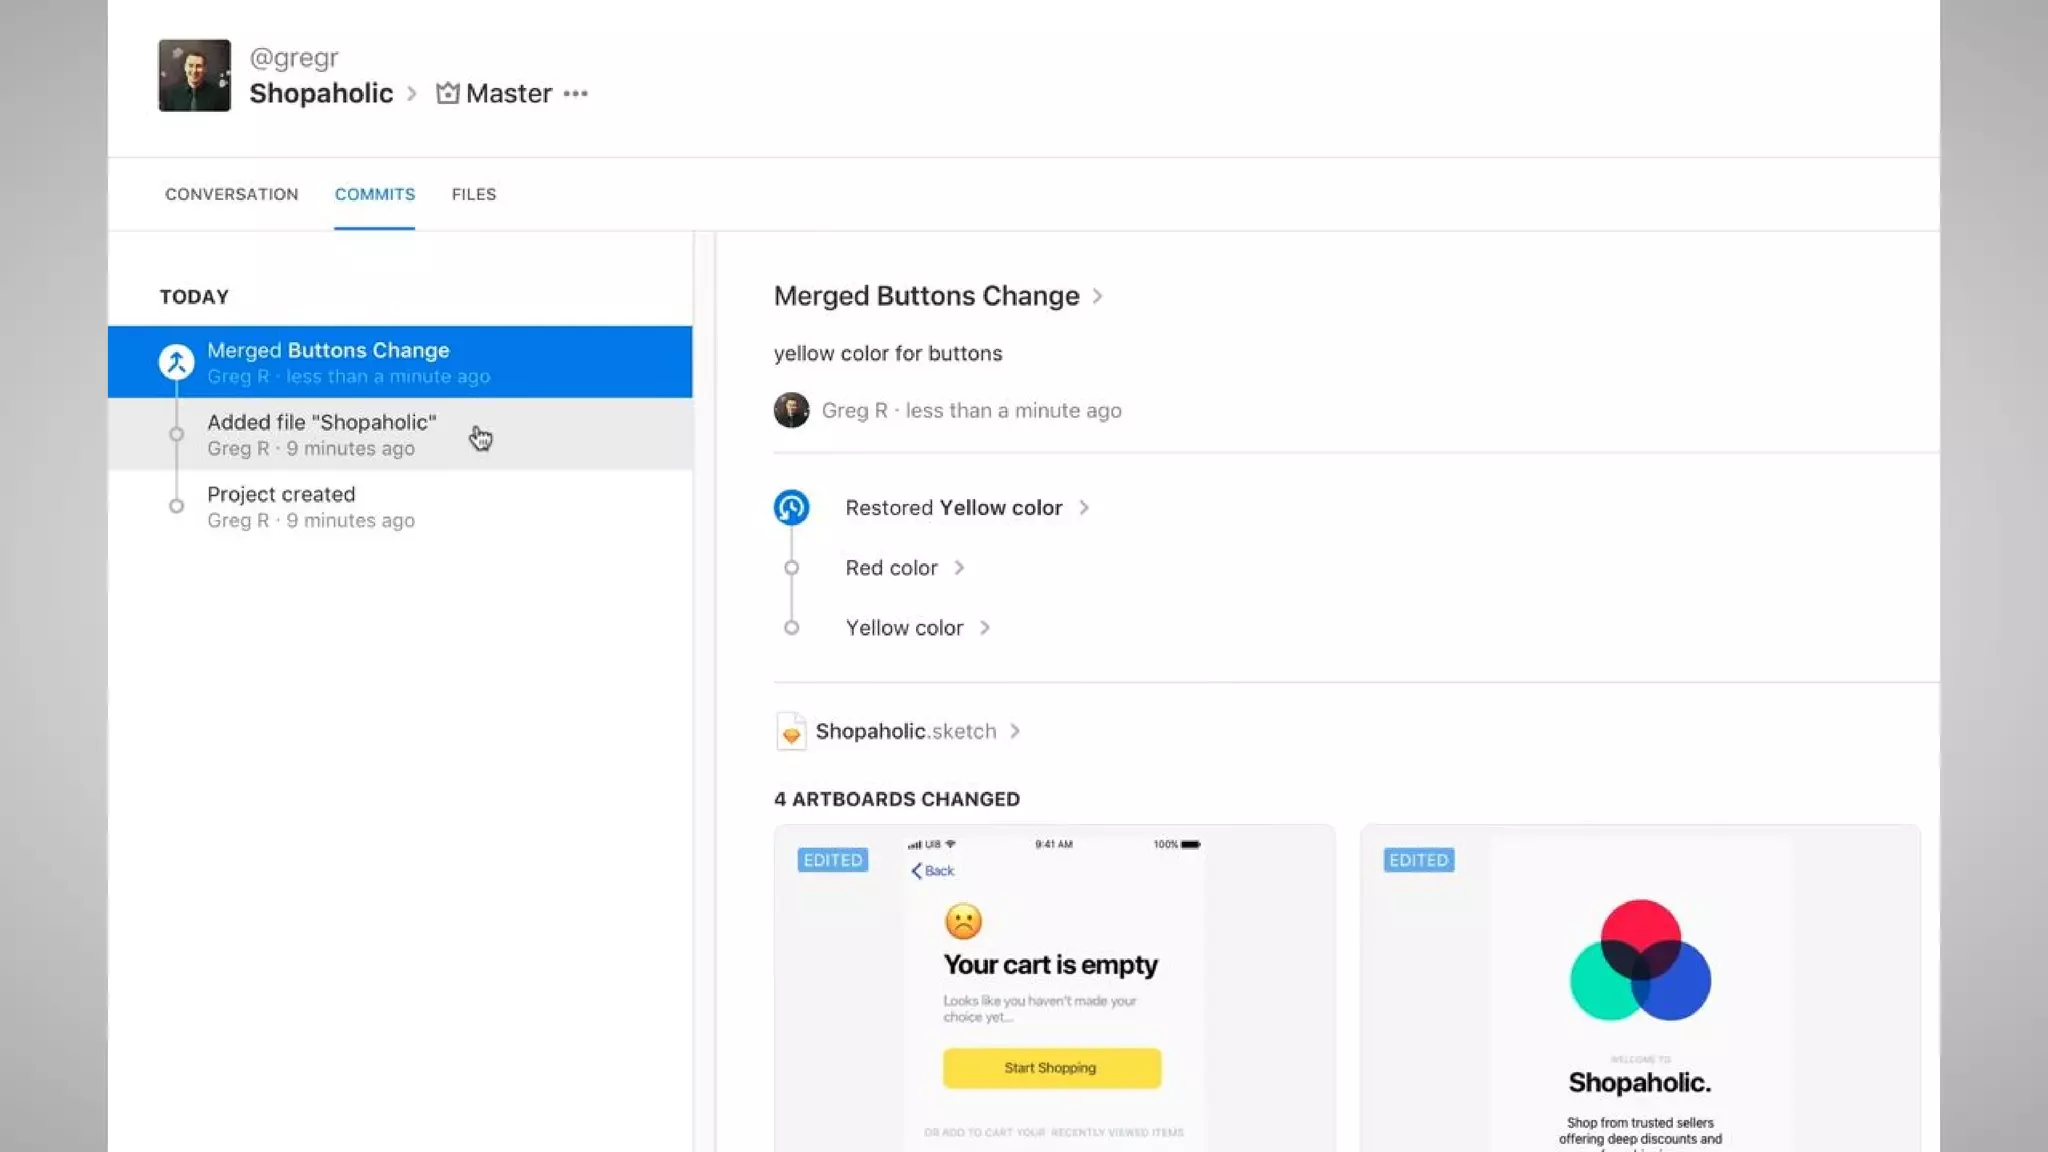
Task: Click the merge icon on Merged Buttons Change
Action: click(177, 362)
